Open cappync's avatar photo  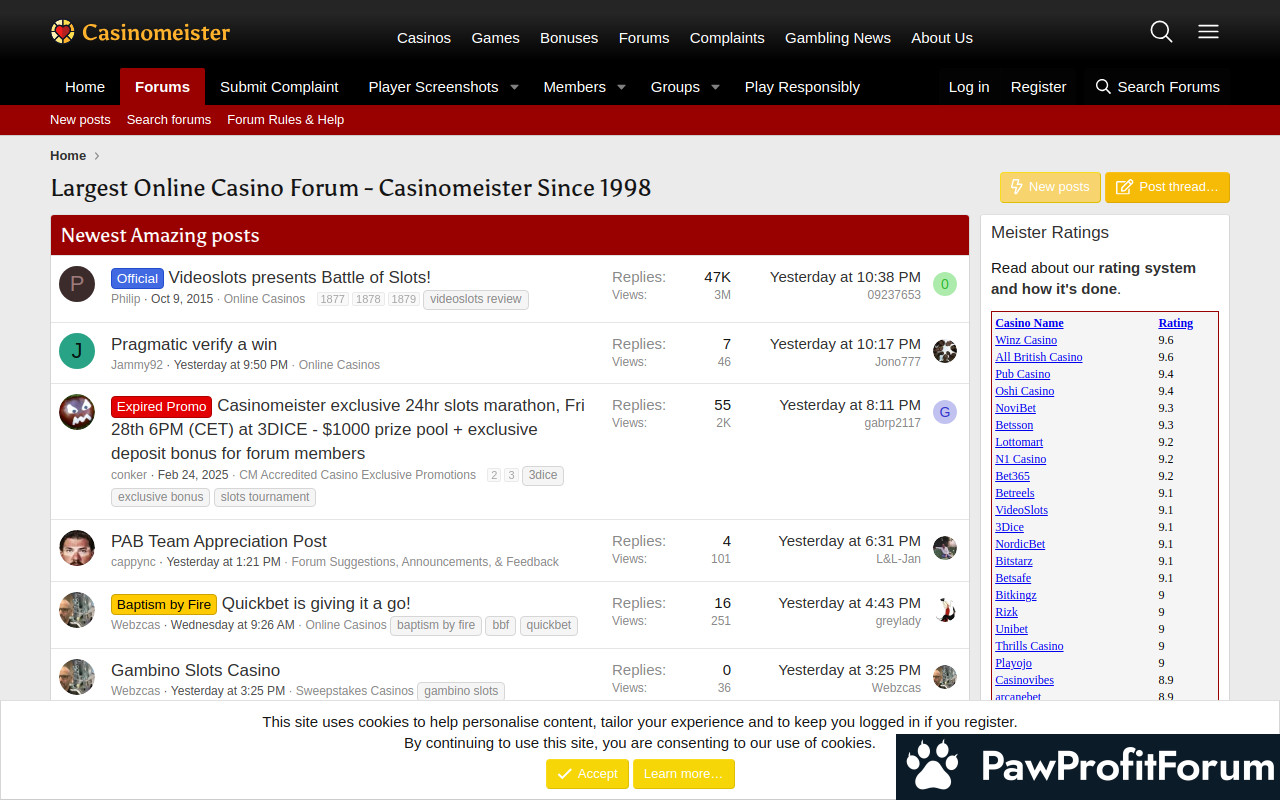click(x=77, y=548)
